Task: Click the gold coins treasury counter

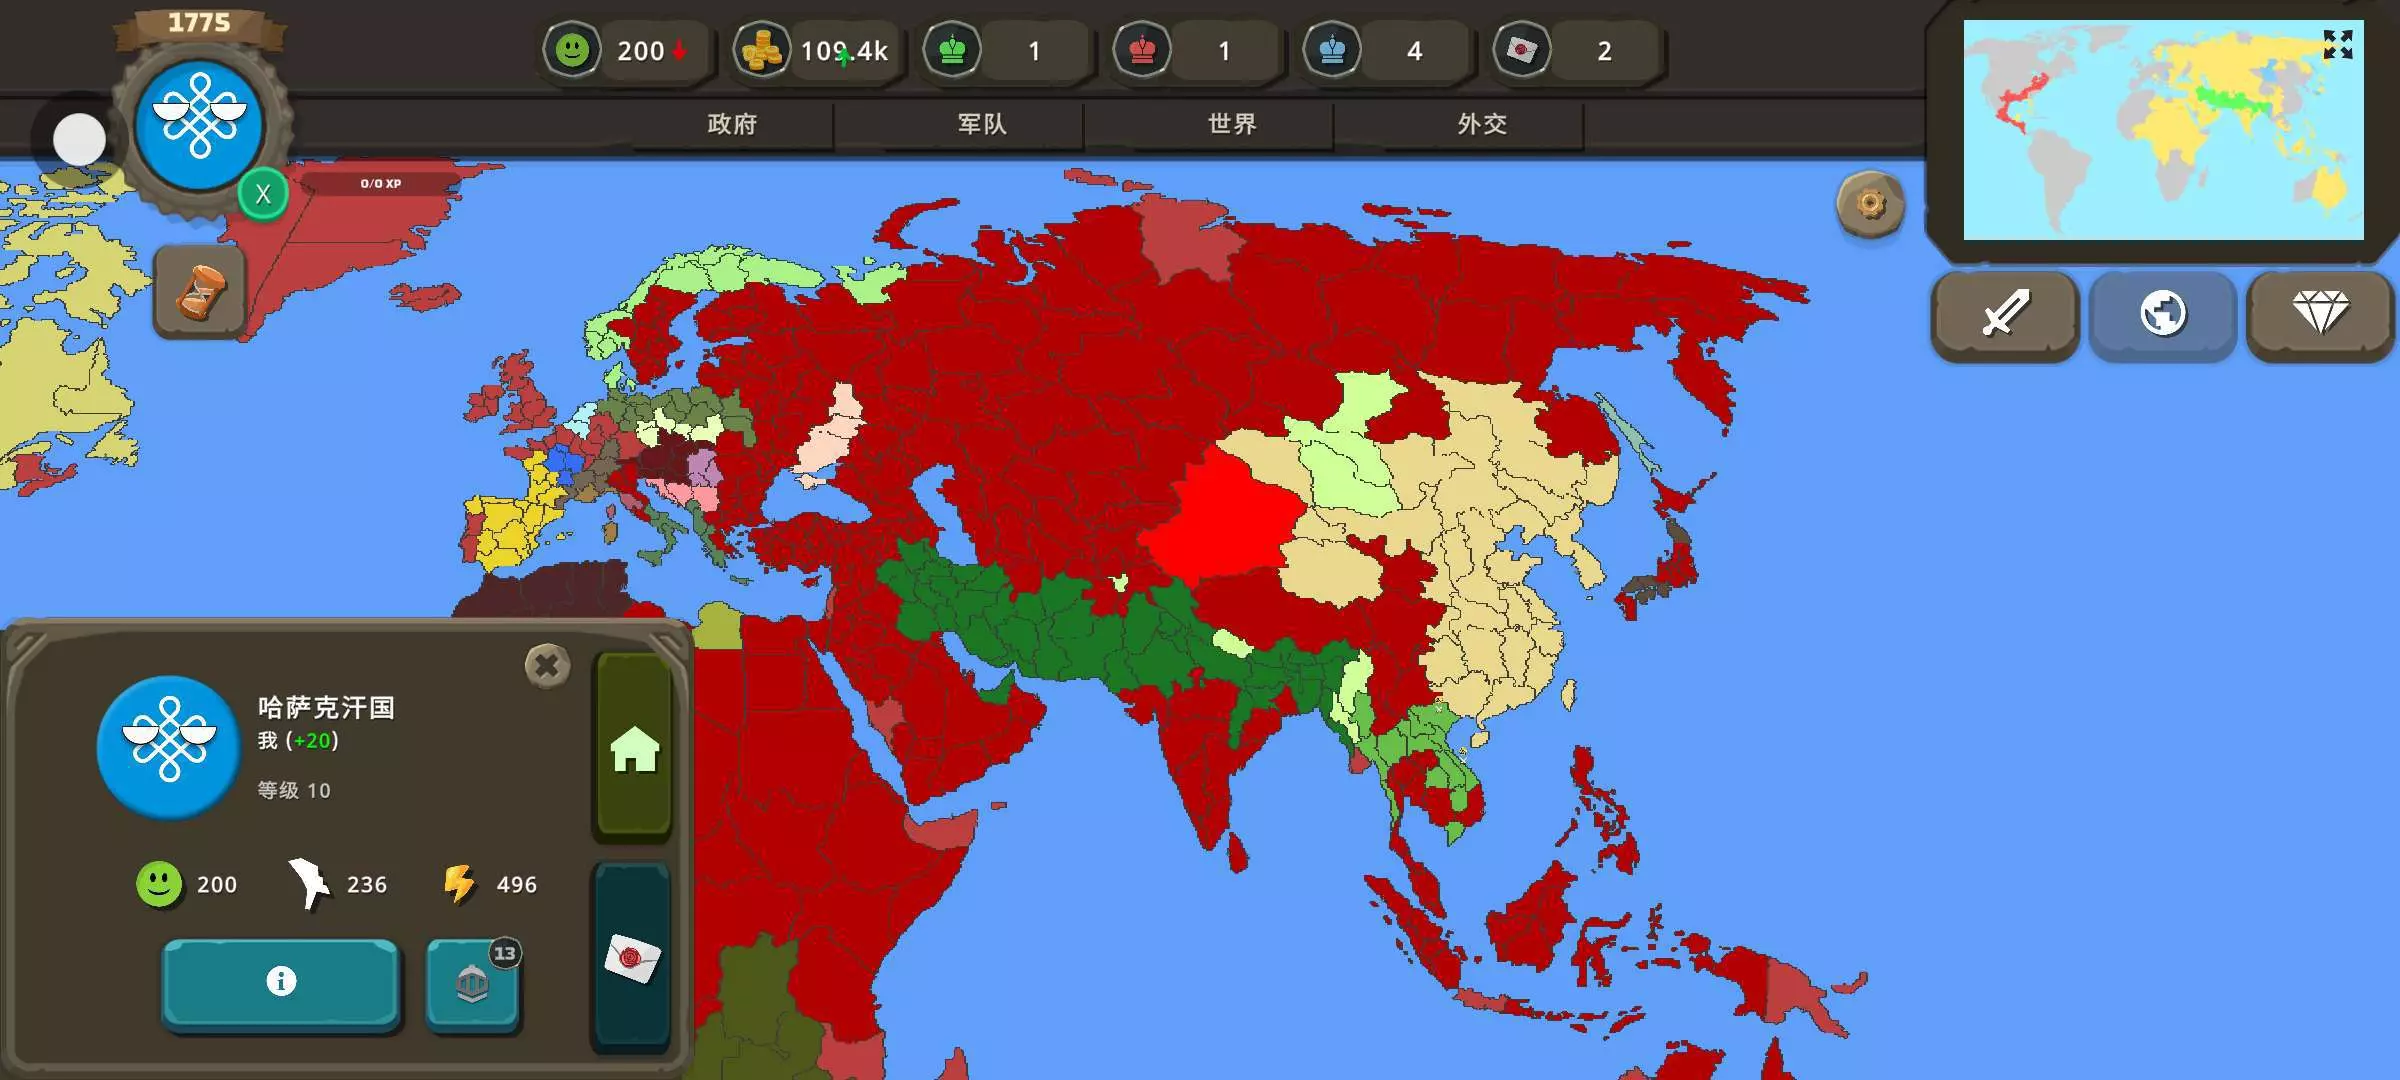Action: click(818, 50)
